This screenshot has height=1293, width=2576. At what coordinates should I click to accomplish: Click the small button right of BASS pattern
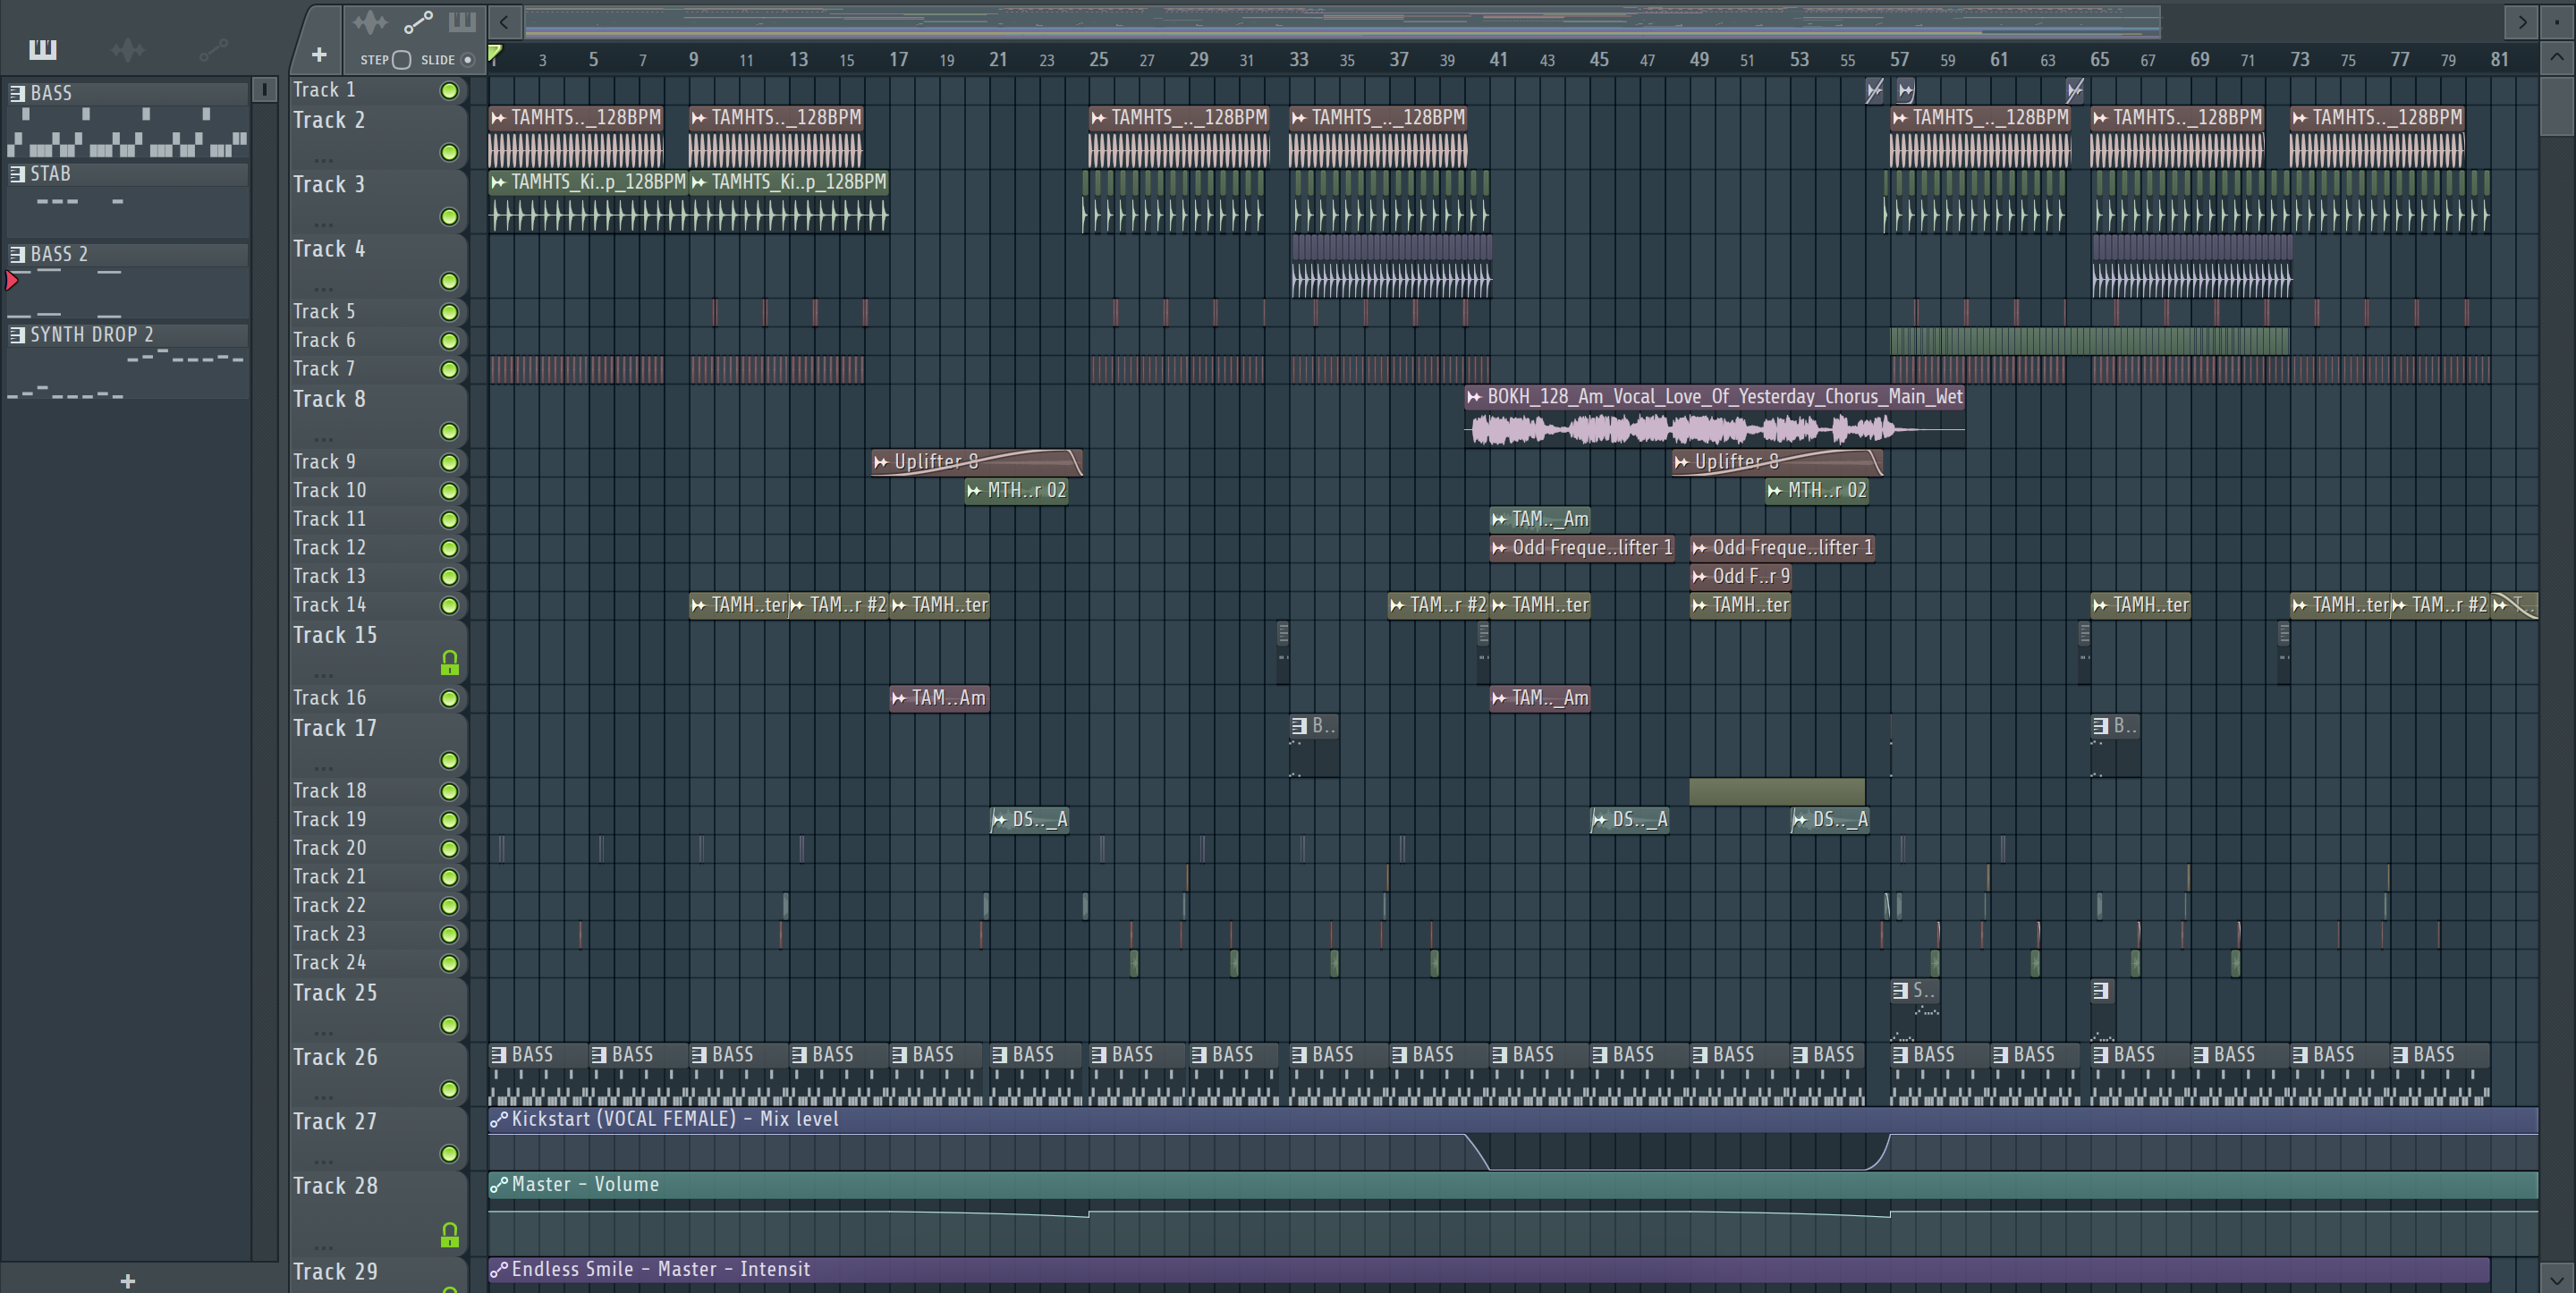pyautogui.click(x=264, y=90)
